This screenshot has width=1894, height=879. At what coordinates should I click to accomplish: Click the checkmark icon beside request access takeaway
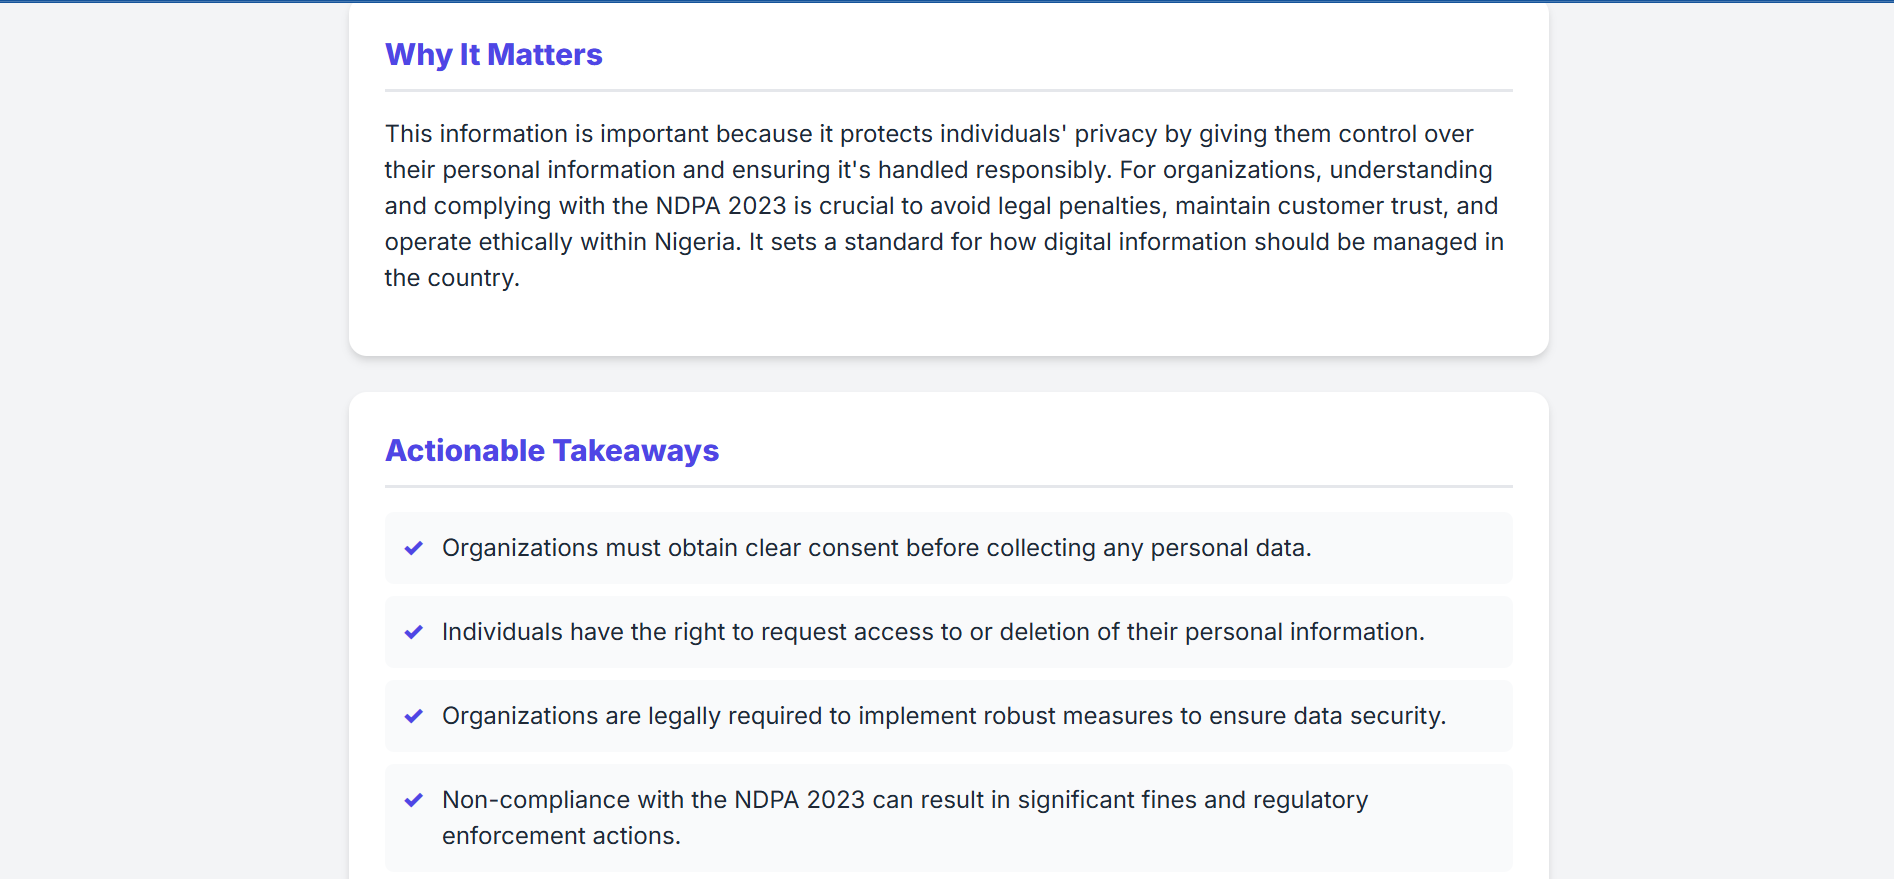point(413,632)
